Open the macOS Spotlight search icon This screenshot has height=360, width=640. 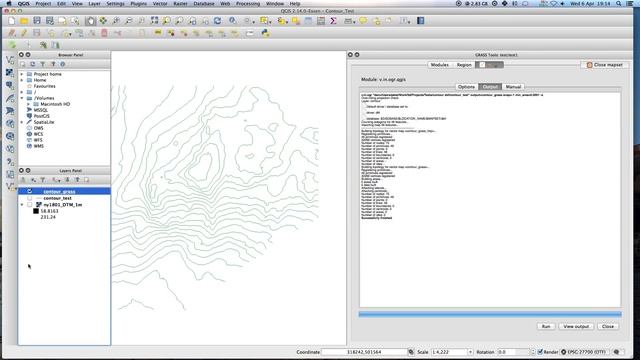[619, 3]
